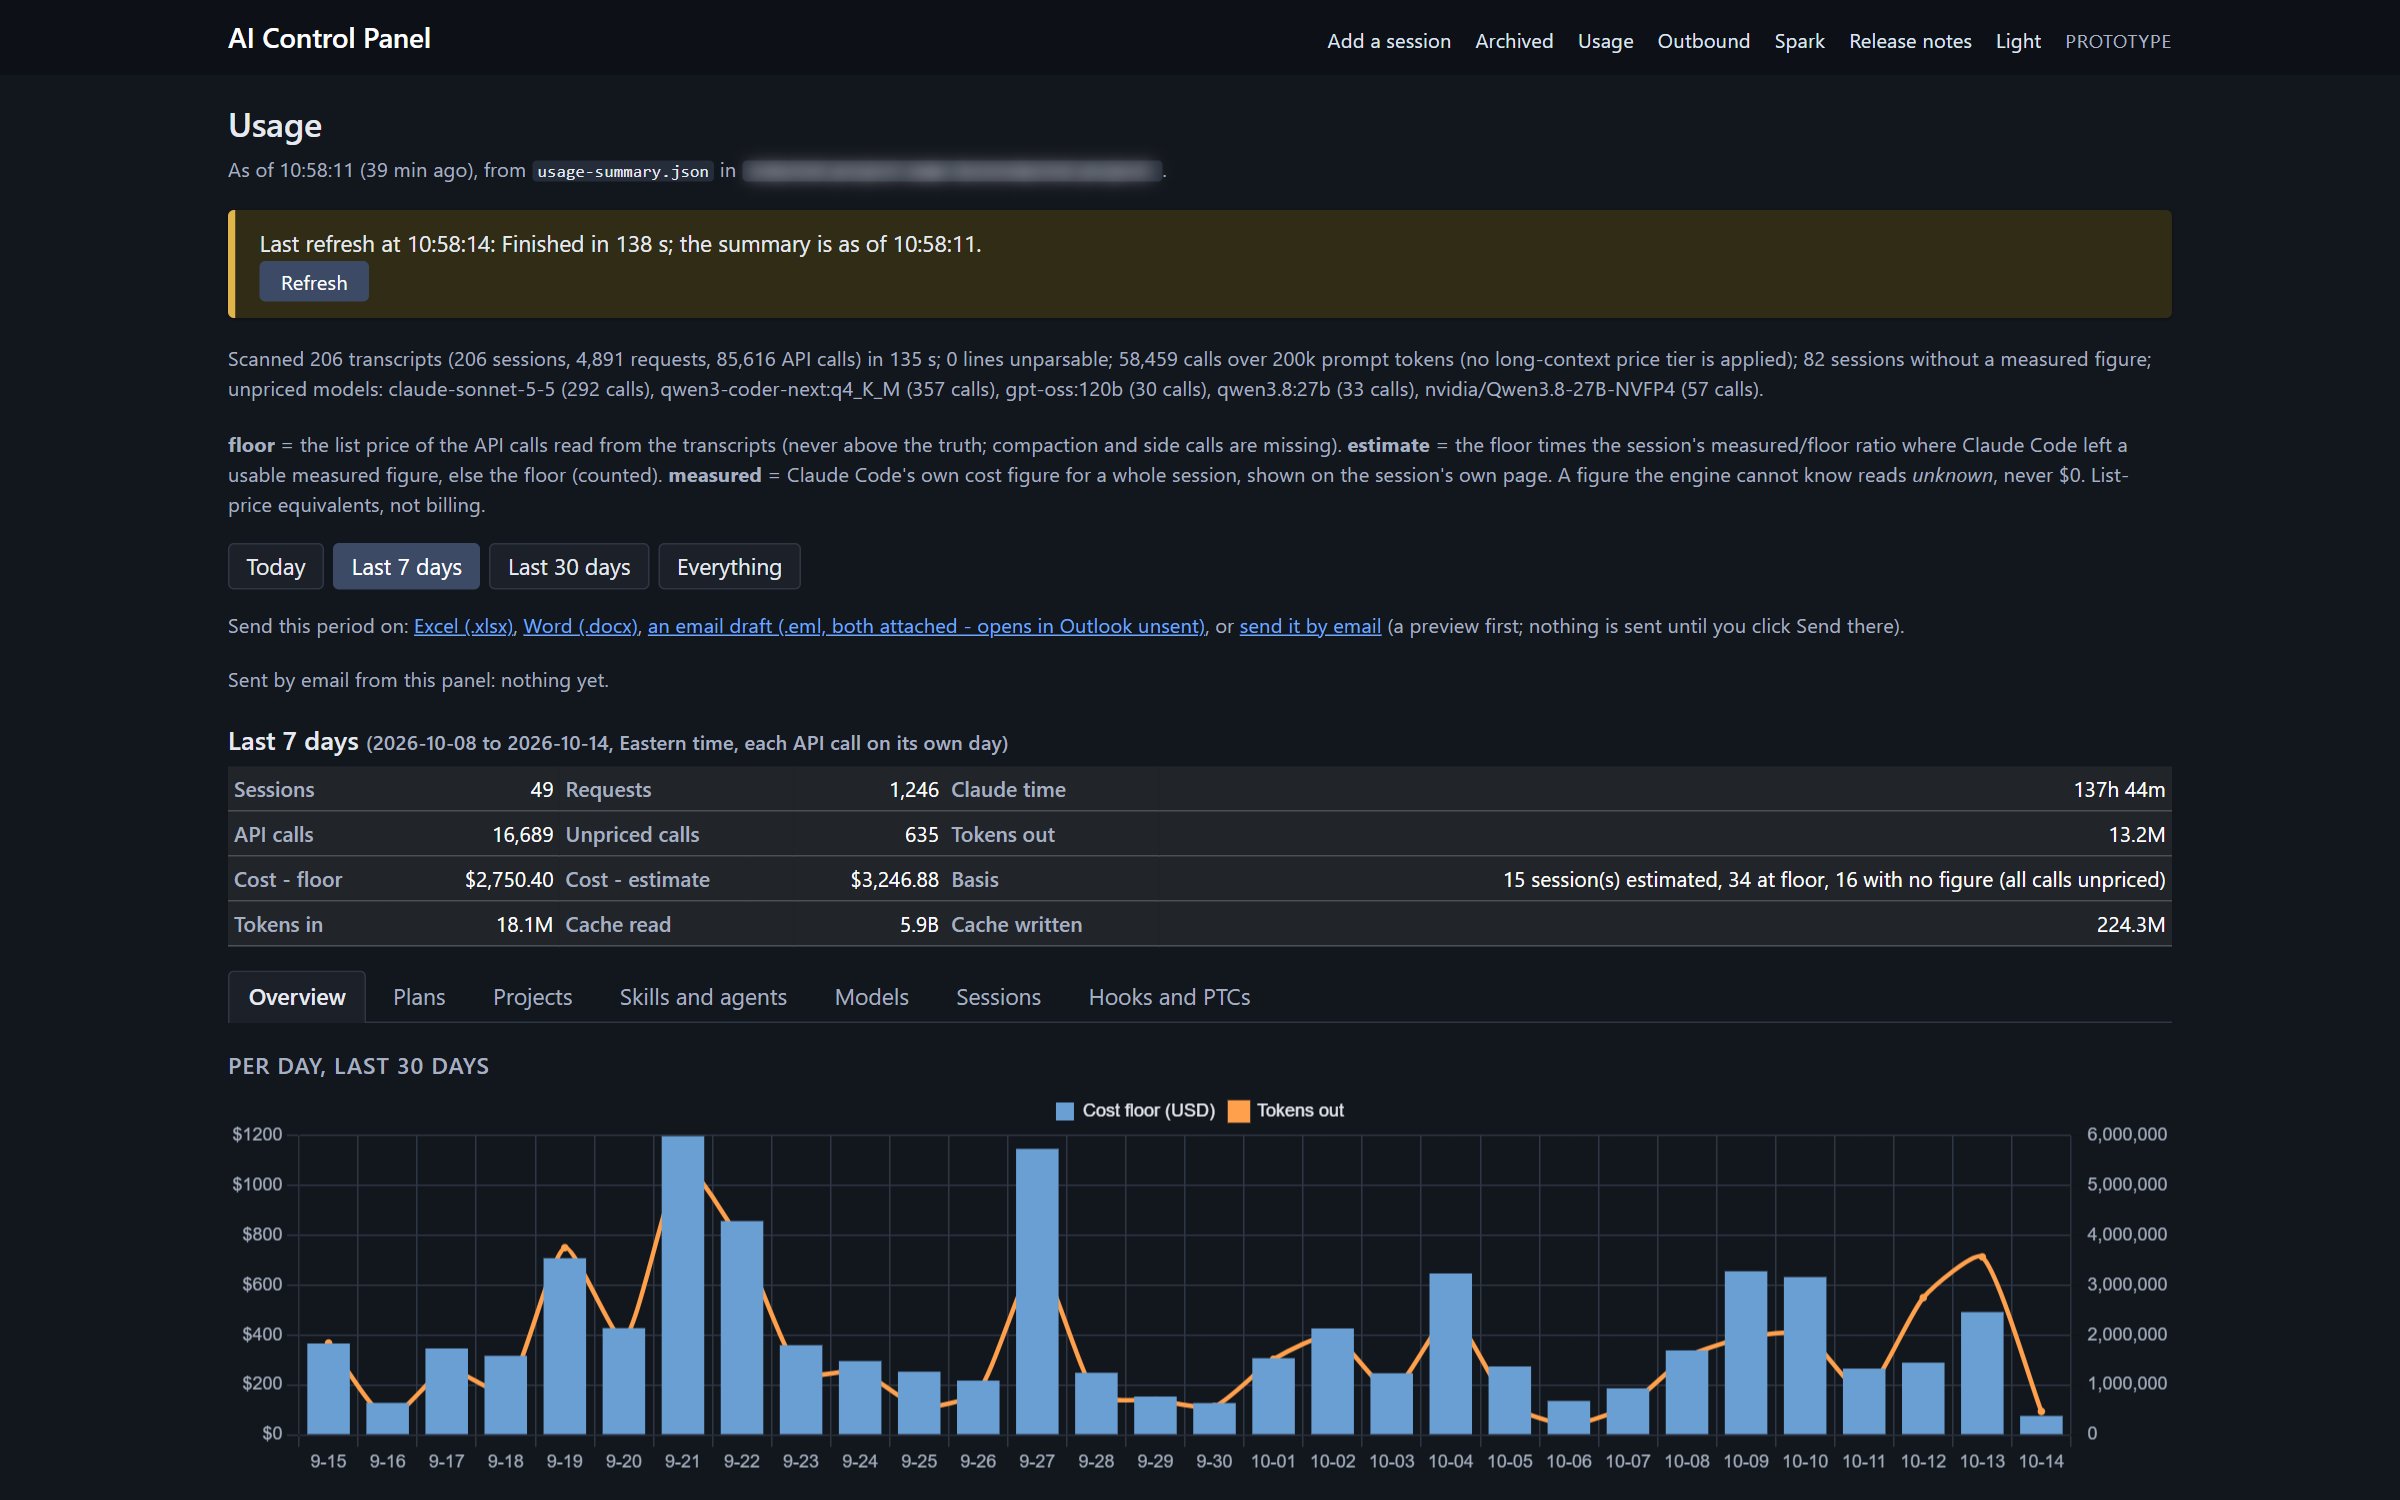Viewport: 2400px width, 1500px height.
Task: Click the API calls value 16,689
Action: [523, 835]
